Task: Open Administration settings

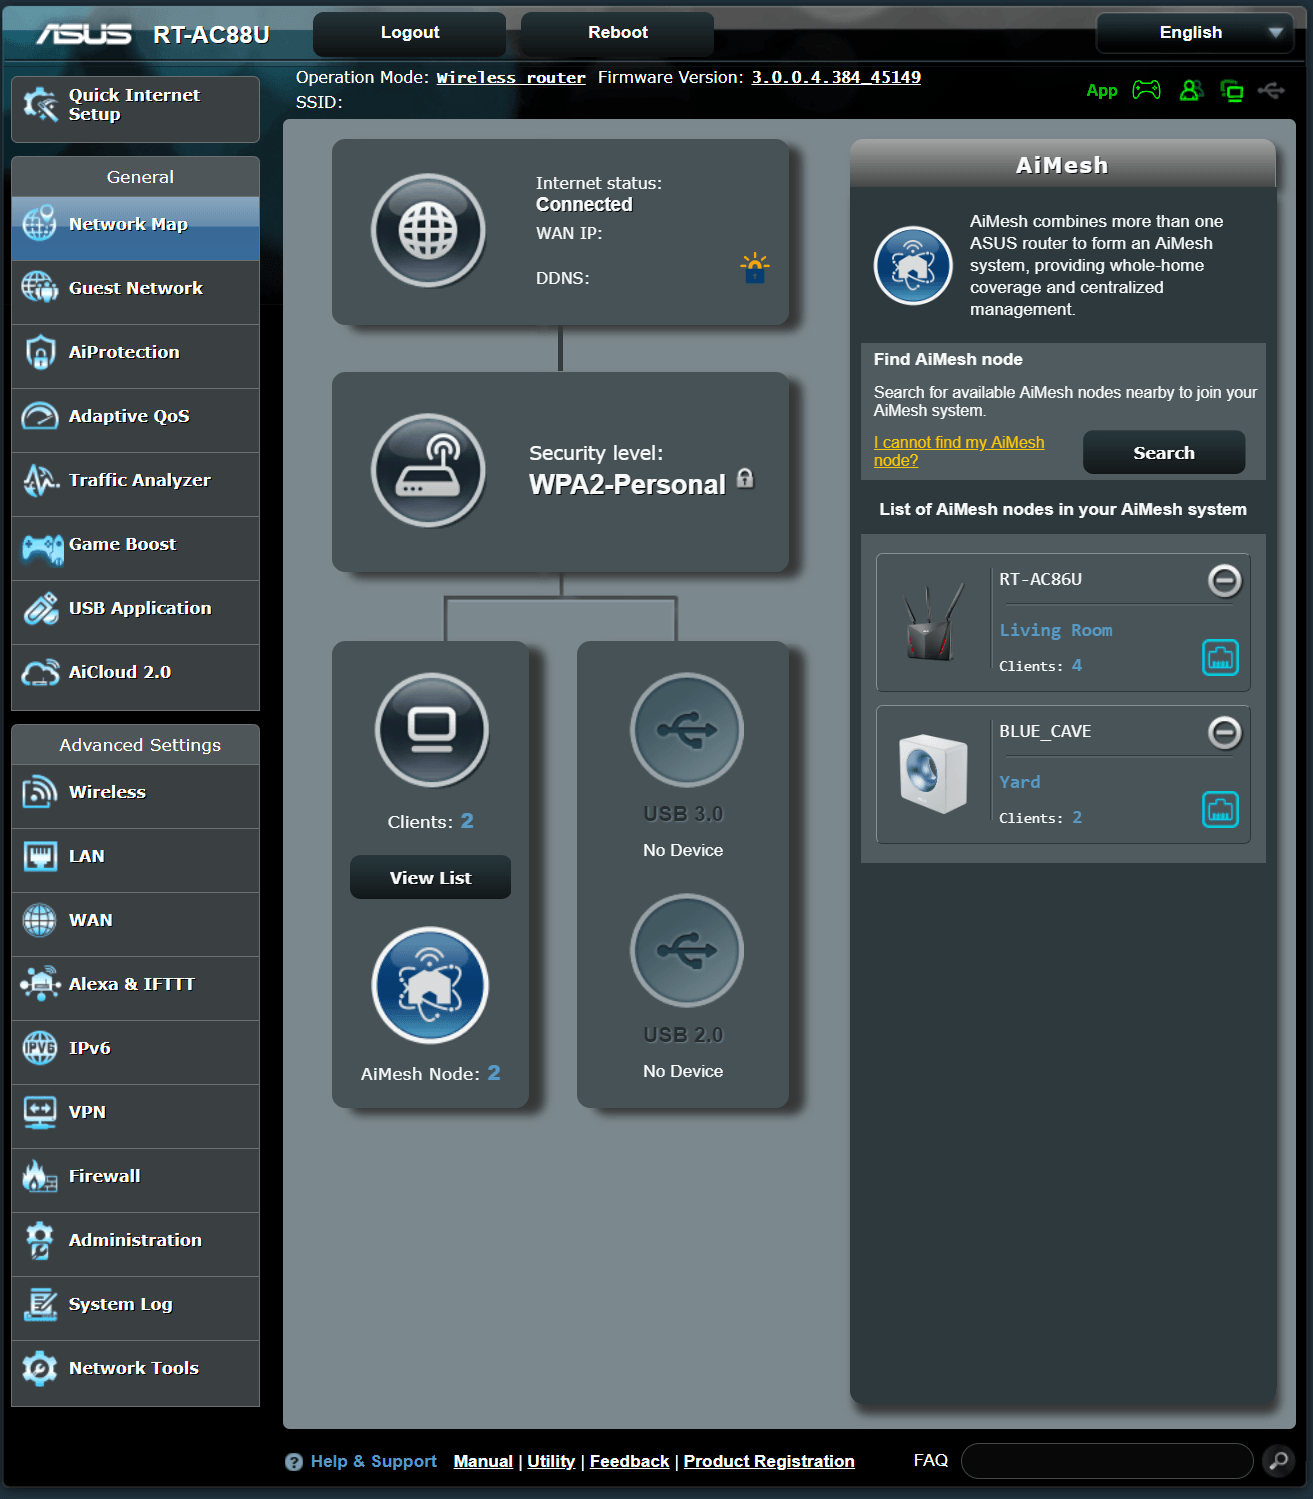Action: (x=135, y=1244)
